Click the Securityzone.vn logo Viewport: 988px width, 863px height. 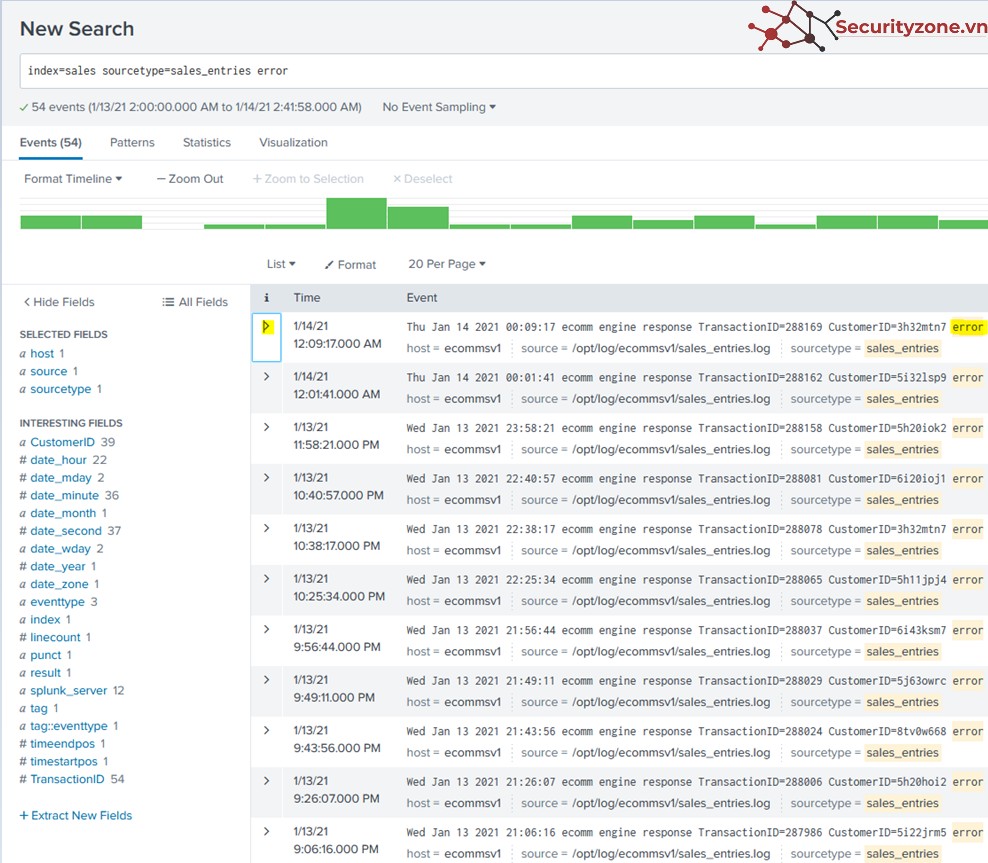point(867,26)
